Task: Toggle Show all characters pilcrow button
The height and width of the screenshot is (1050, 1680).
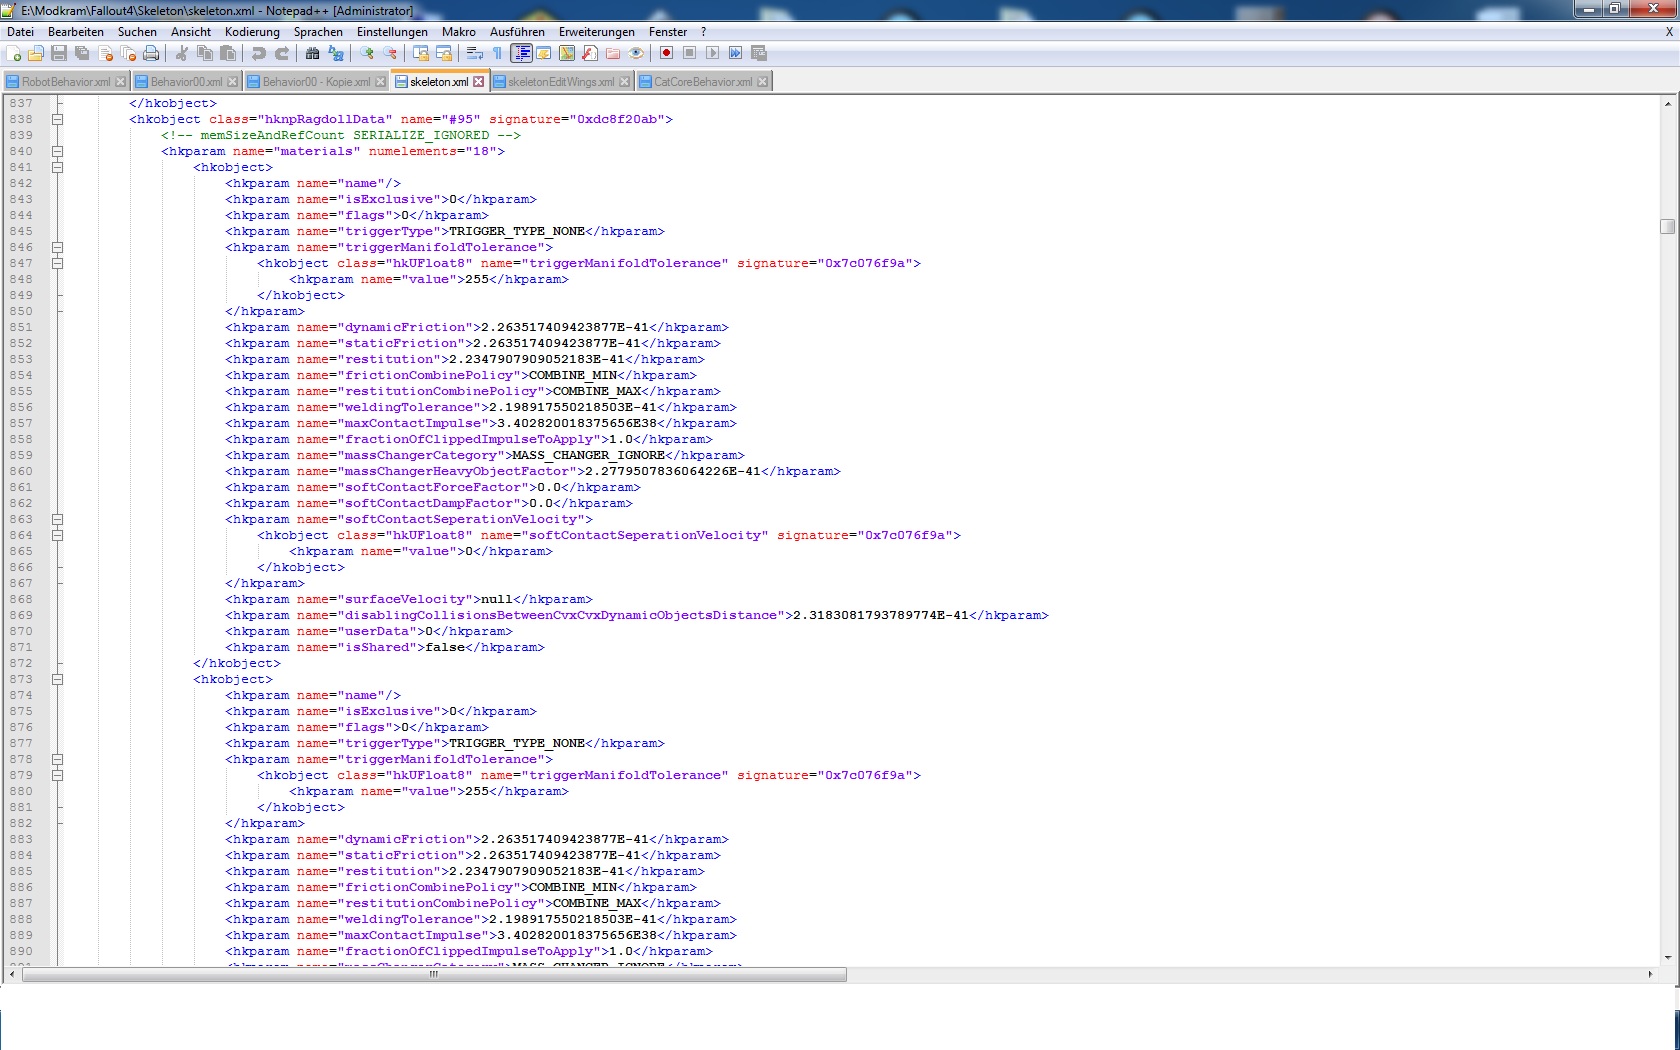Action: point(497,53)
